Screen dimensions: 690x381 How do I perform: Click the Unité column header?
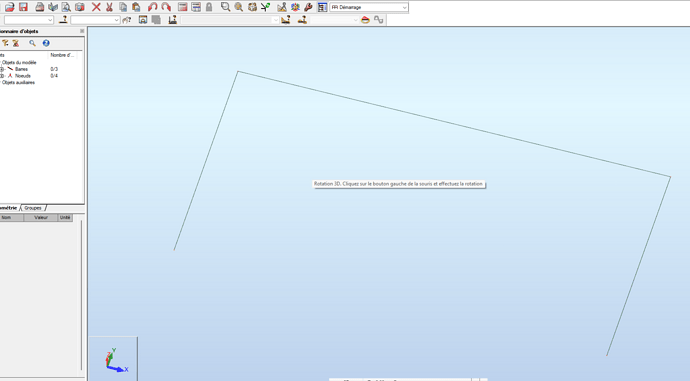[x=65, y=217]
